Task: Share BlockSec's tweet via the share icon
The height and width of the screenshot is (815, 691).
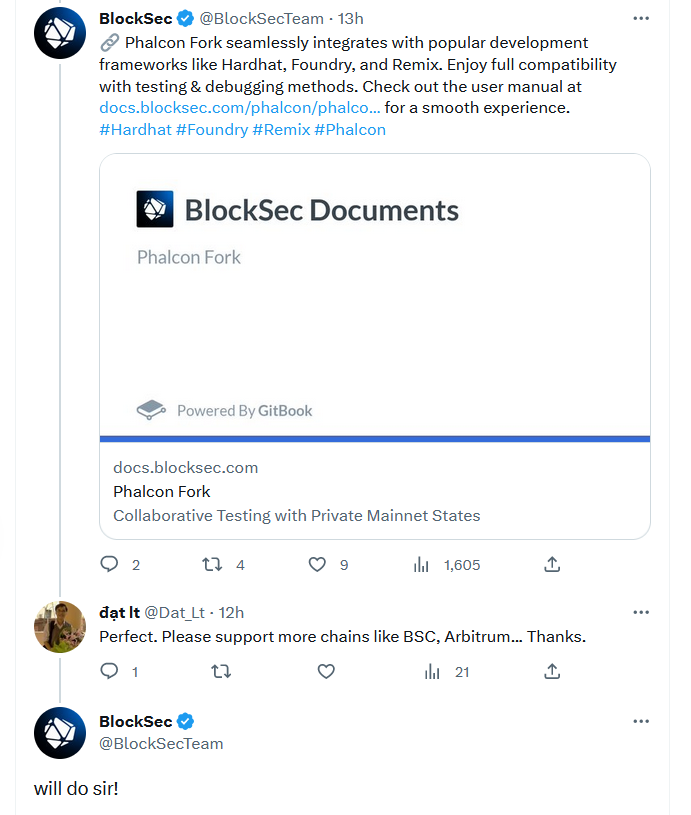Action: pos(551,564)
